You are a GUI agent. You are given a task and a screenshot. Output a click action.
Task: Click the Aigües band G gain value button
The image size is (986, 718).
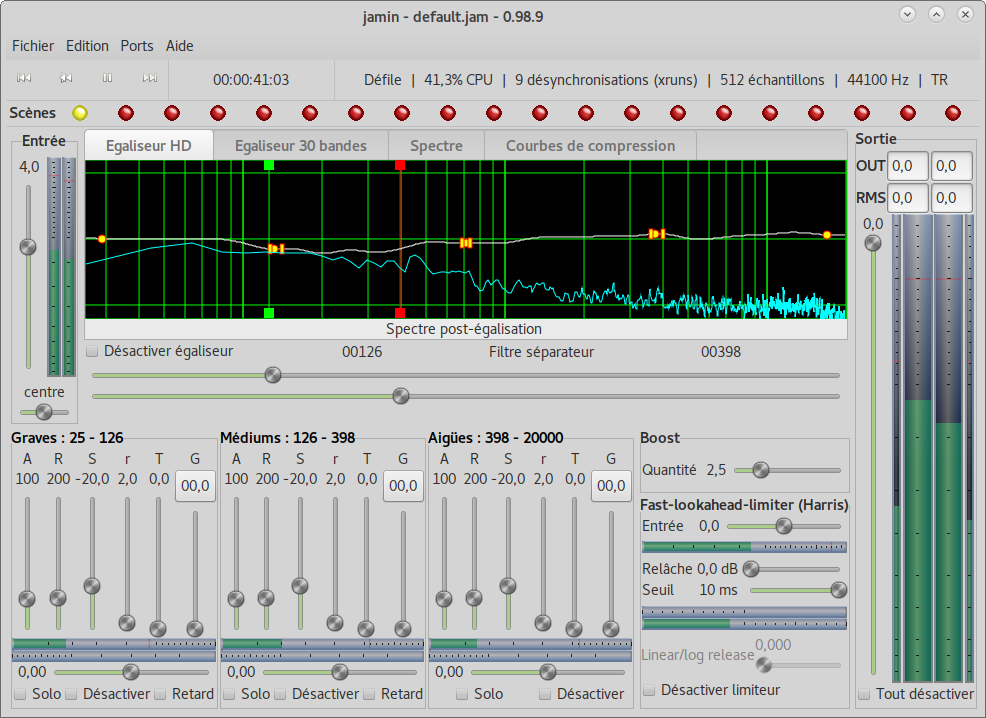pos(611,486)
